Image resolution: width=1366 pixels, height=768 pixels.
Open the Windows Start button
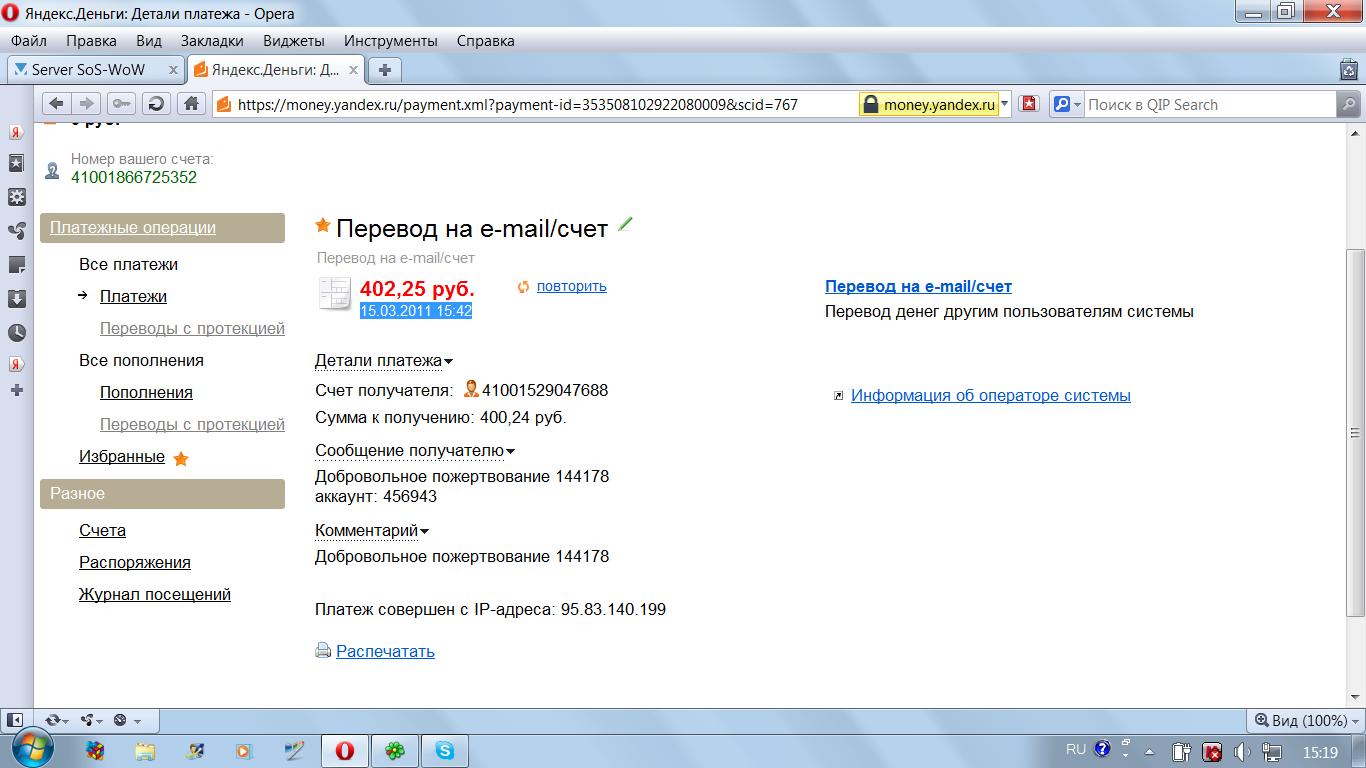pyautogui.click(x=31, y=750)
